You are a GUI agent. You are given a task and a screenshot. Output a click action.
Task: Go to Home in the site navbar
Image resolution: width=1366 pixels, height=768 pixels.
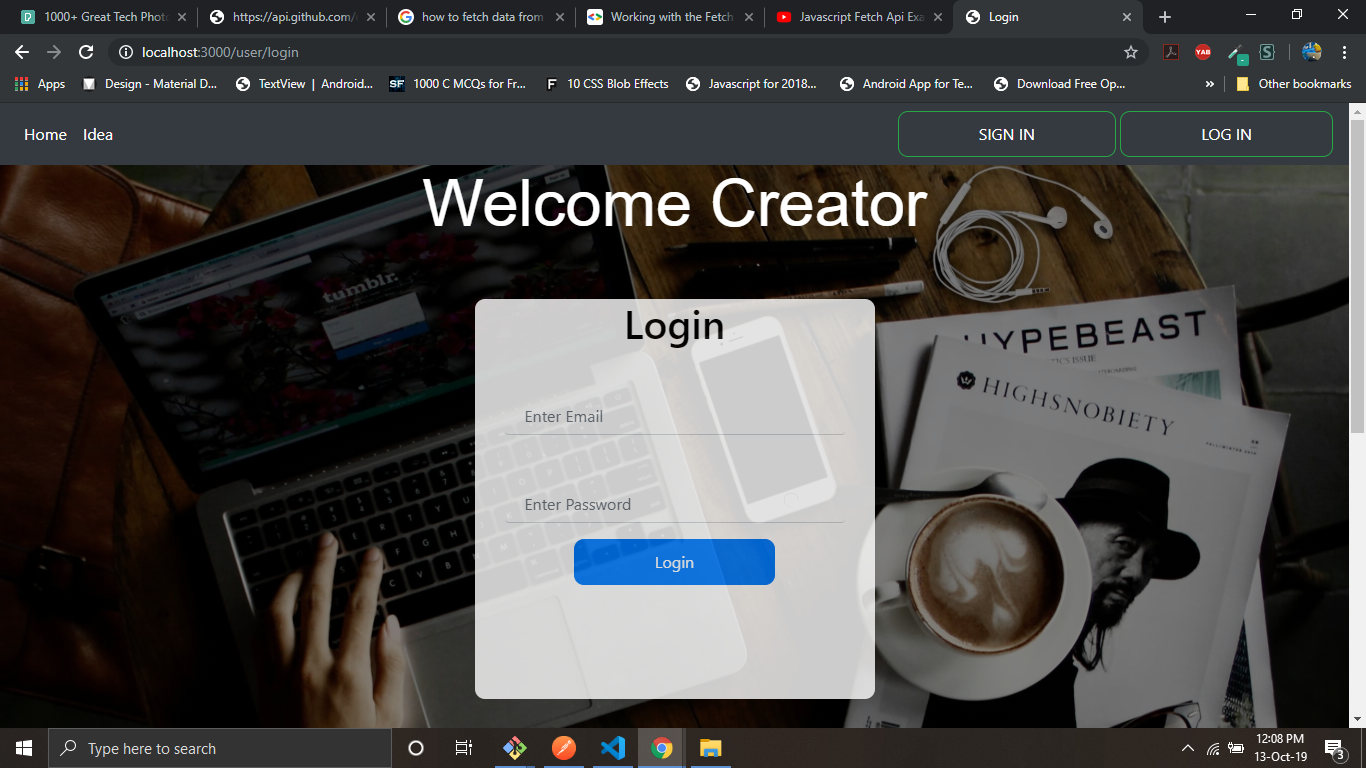(45, 135)
